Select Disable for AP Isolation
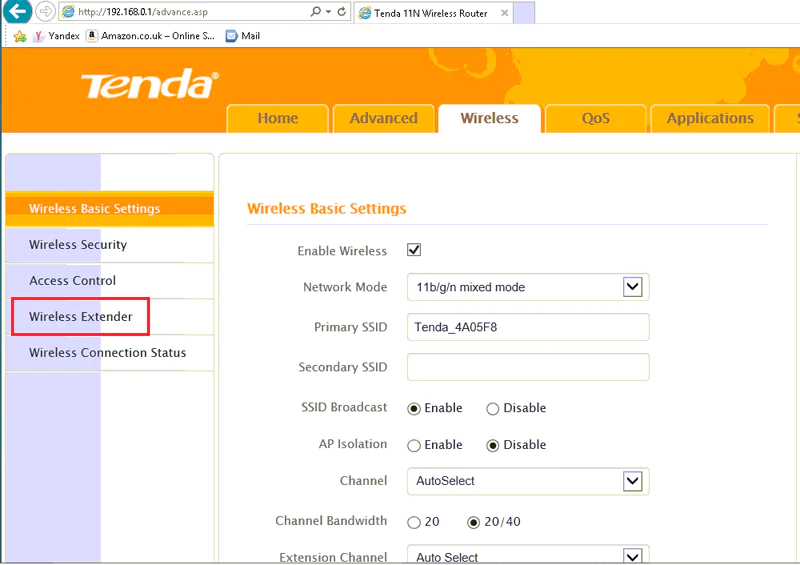 492,446
